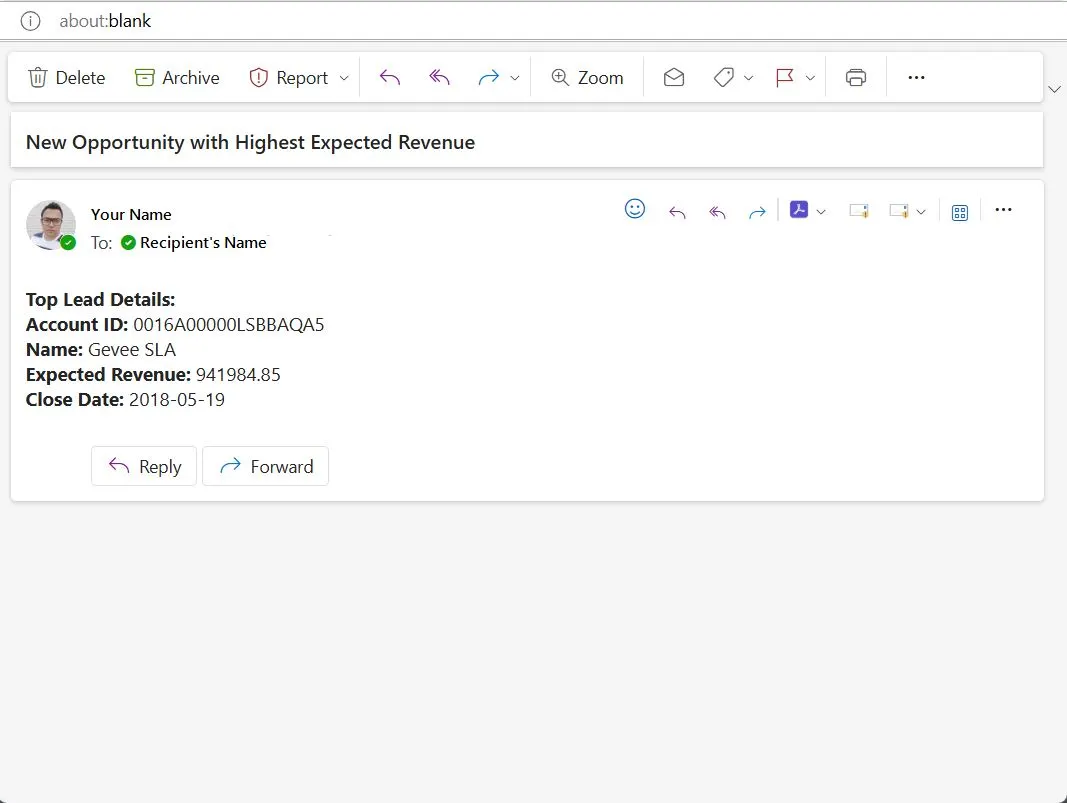Screen dimensions: 1067x803
Task: Collapse the ribbon using the far-right chevron
Action: click(1054, 90)
